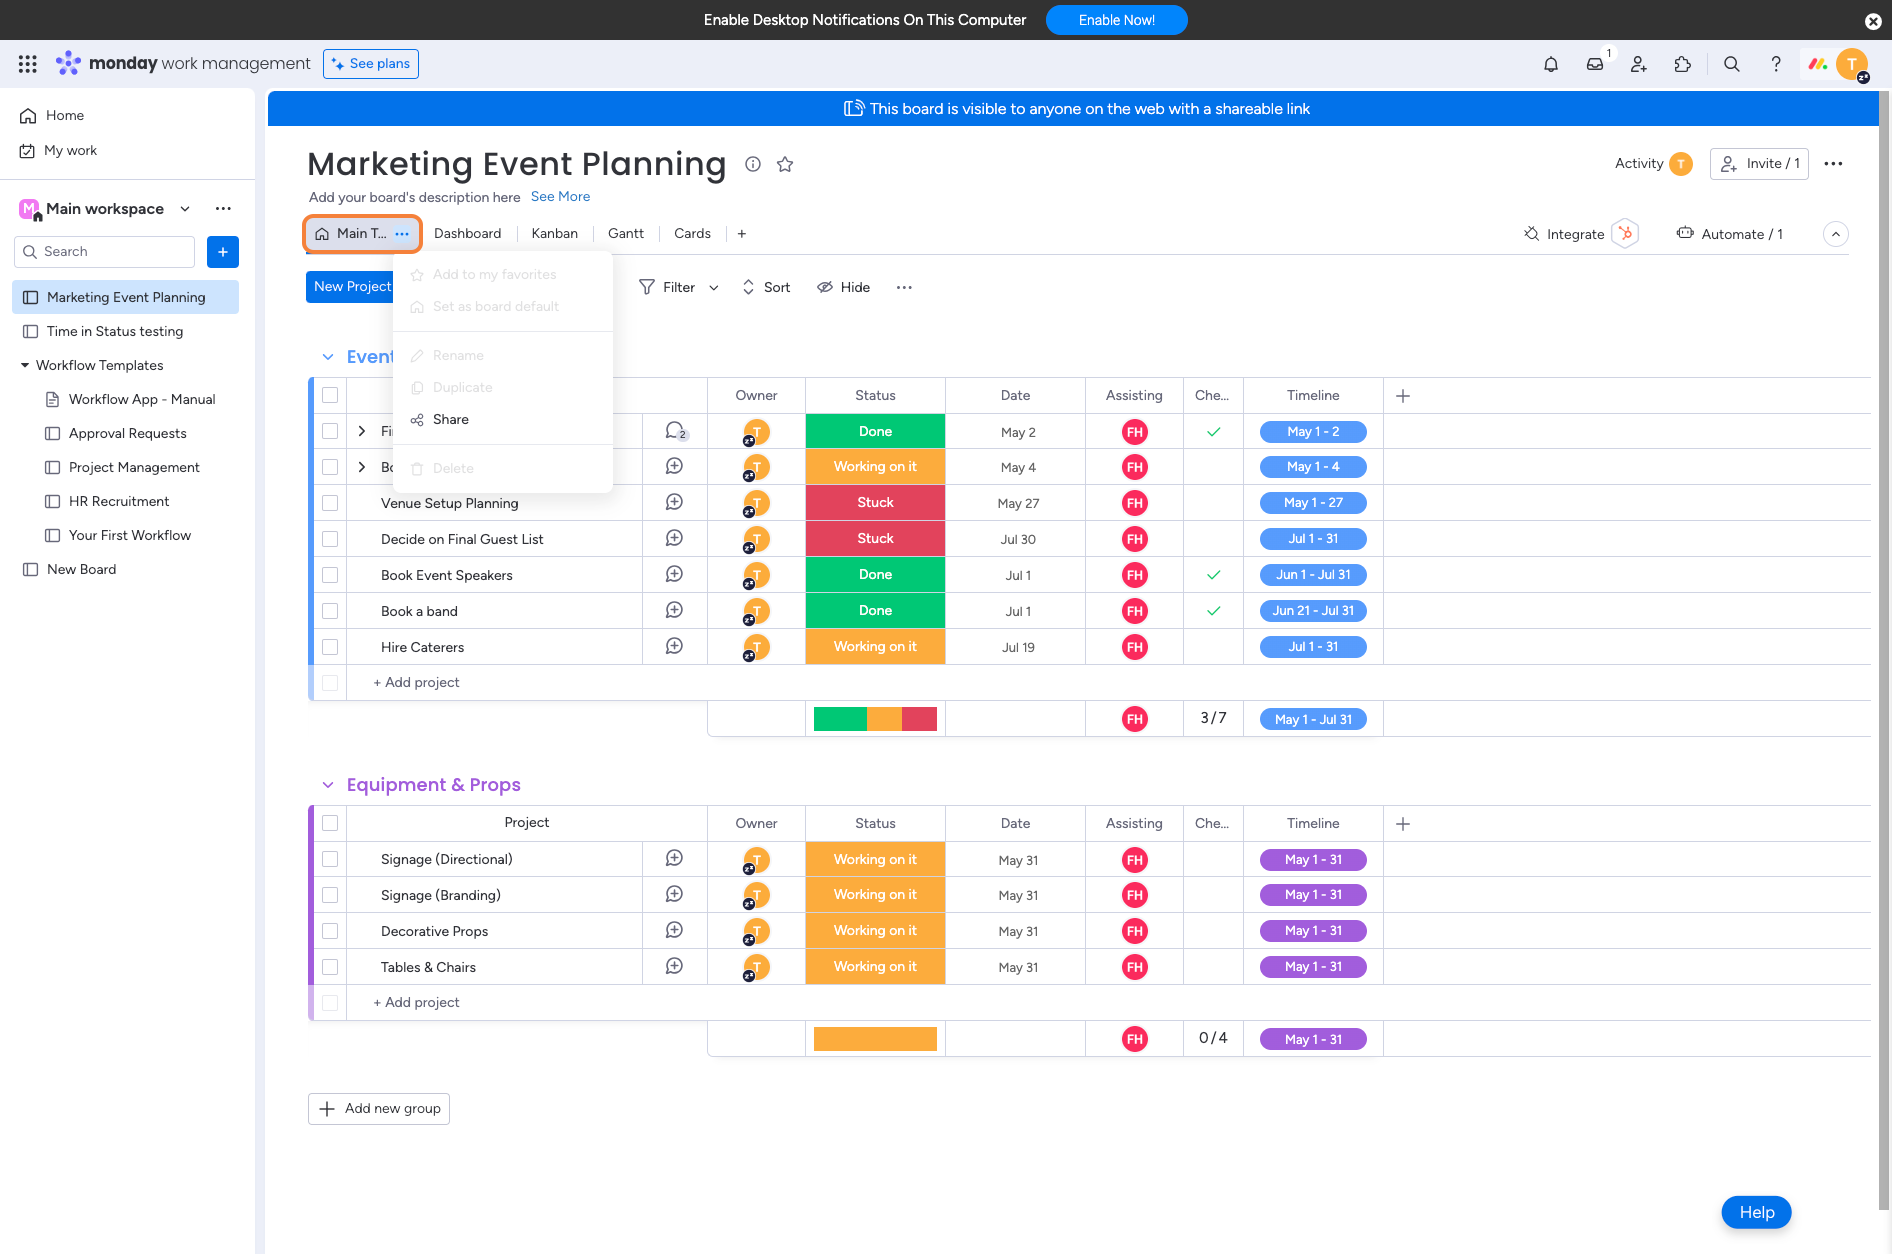
Task: Open the notifications bell
Action: pos(1550,64)
